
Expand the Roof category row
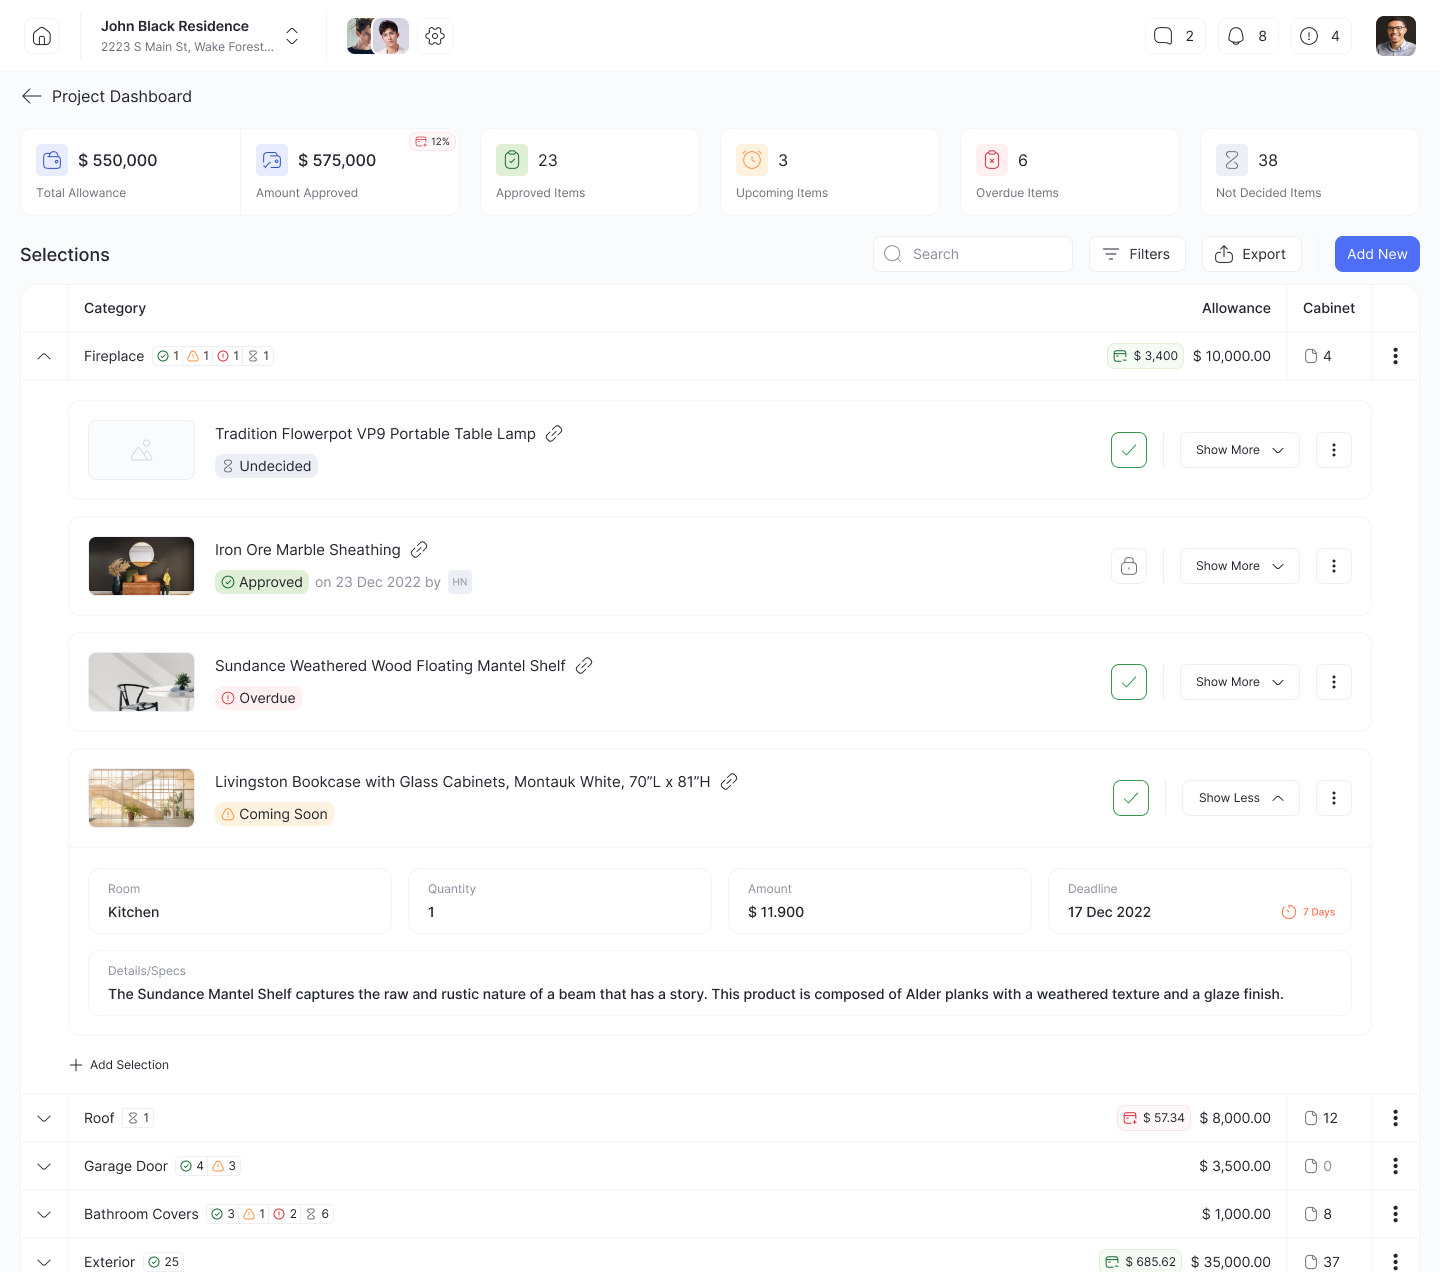tap(43, 1118)
